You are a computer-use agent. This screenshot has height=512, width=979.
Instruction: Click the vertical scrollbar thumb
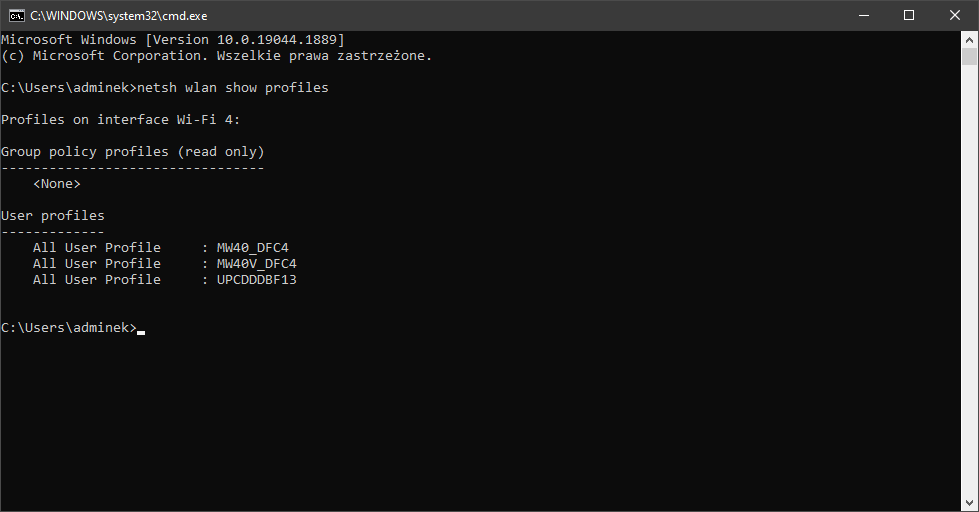point(970,57)
